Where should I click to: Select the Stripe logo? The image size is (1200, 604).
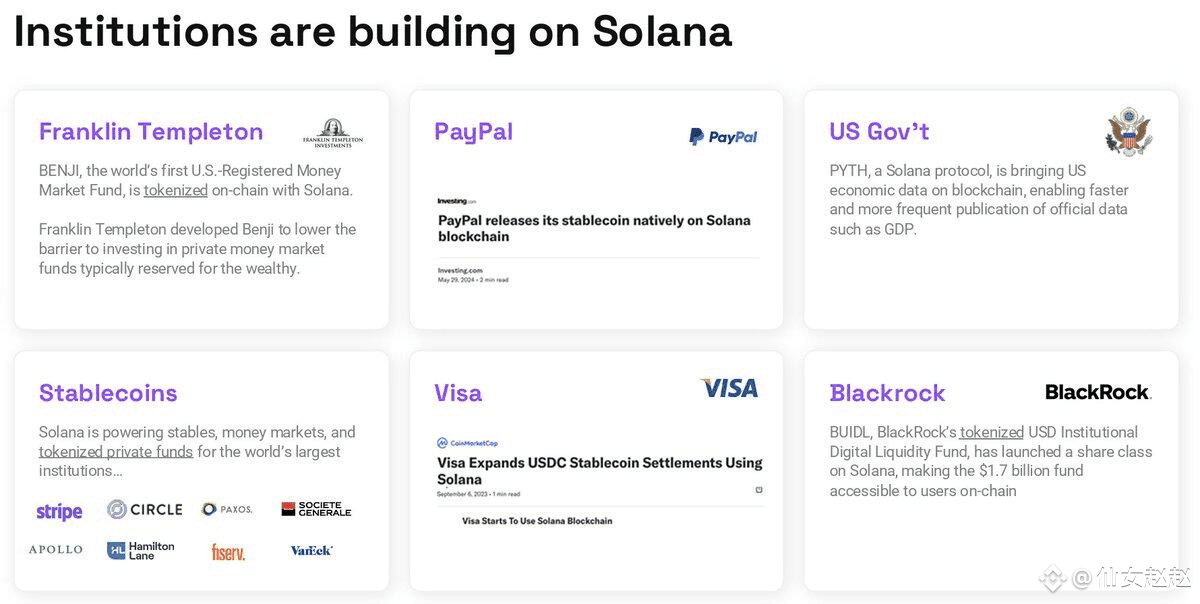click(x=59, y=511)
